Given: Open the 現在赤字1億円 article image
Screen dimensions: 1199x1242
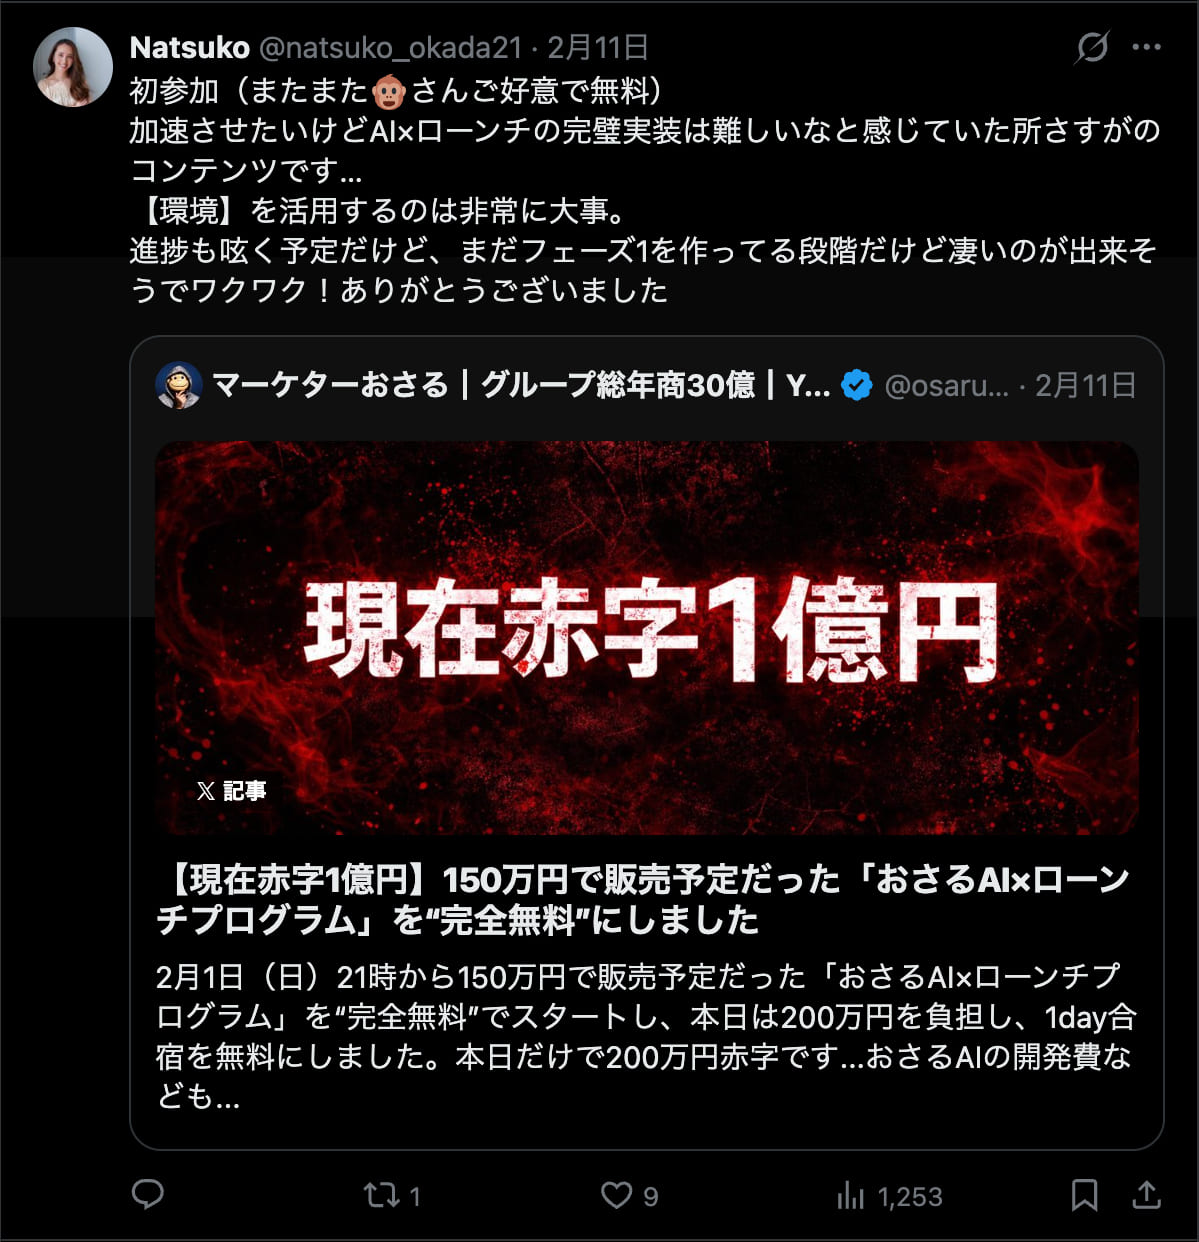Looking at the screenshot, I should 647,638.
